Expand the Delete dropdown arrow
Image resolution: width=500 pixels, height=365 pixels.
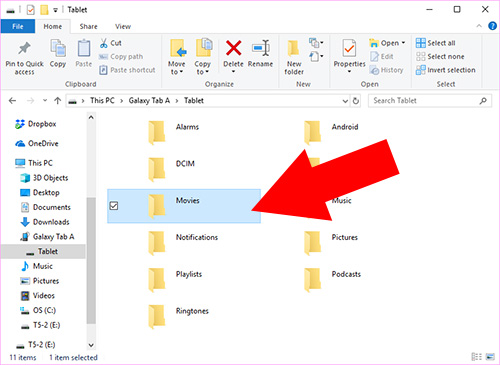(233, 71)
